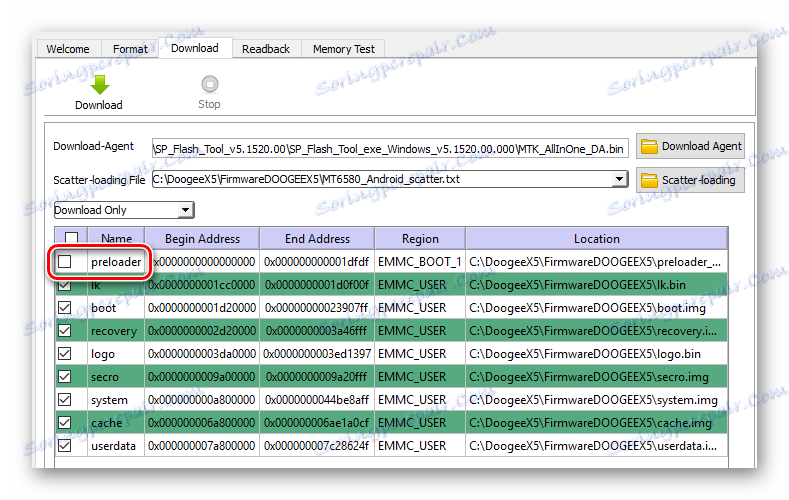Click end address 0x00000000001dfdf
Viewport: 789px width, 500px height.
pos(317,262)
